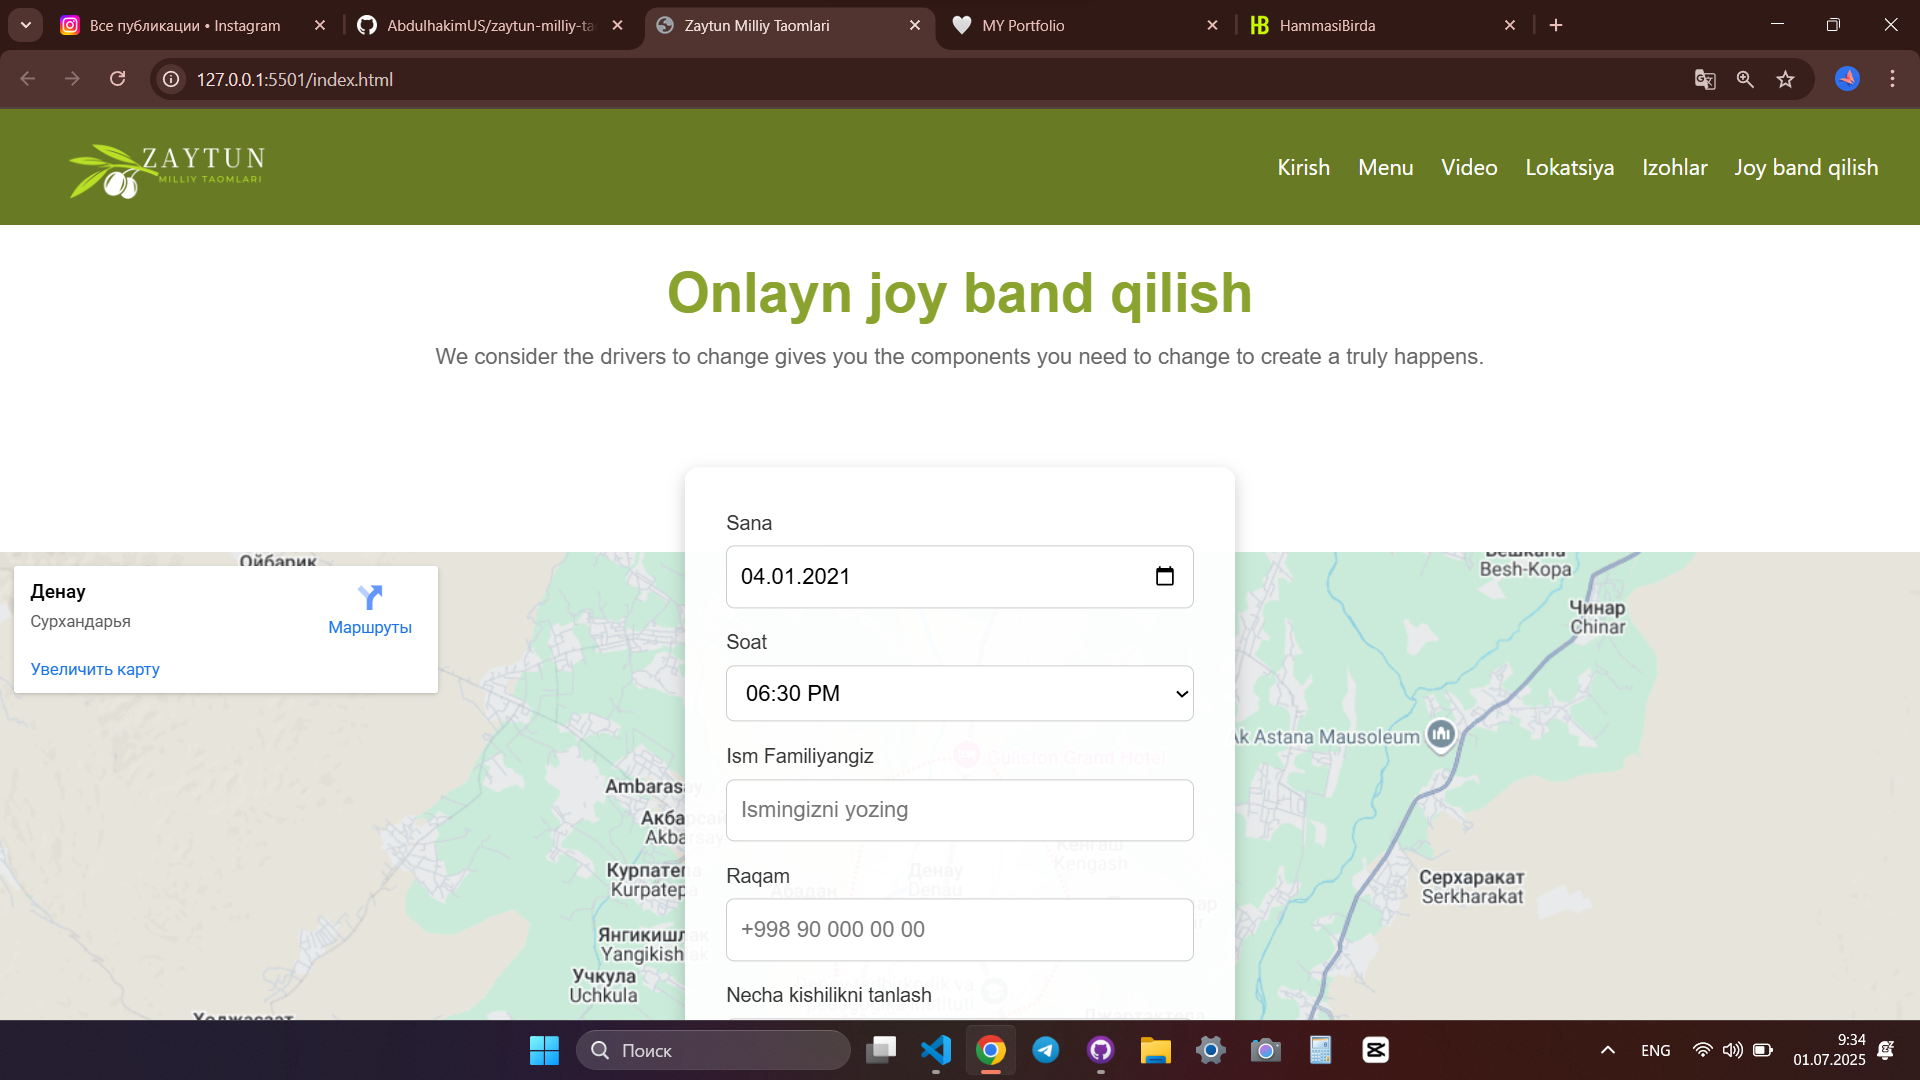Open Visual Studio Code from taskbar
Viewport: 1920px width, 1080px height.
click(x=935, y=1050)
